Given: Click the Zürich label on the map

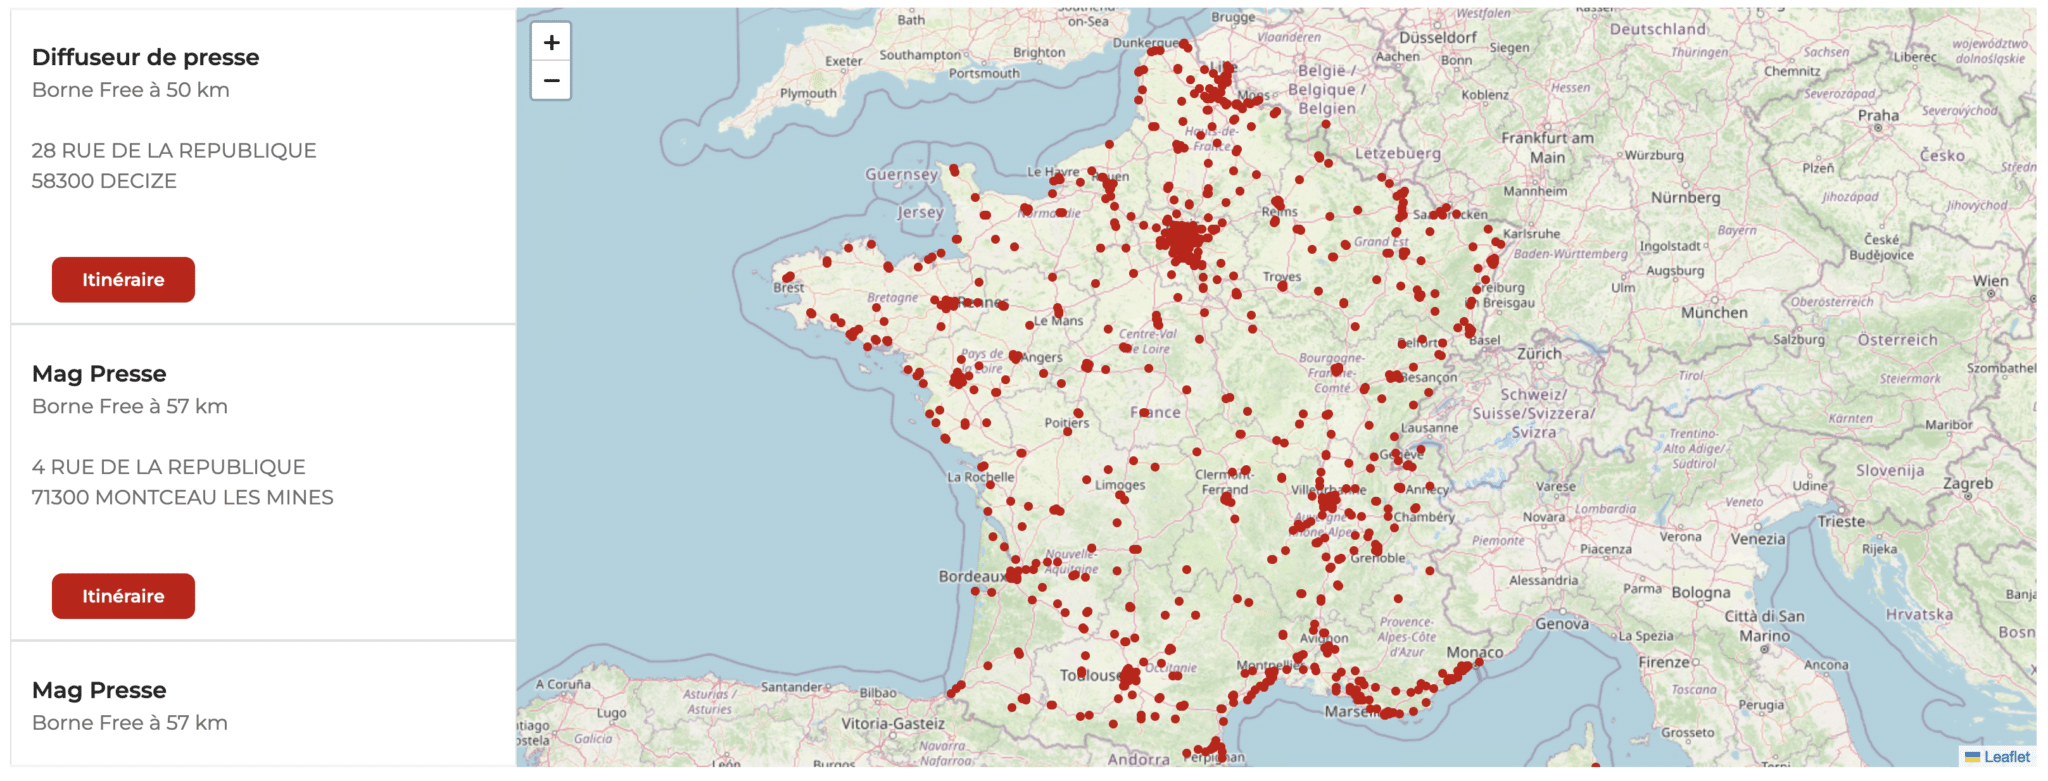Looking at the screenshot, I should pyautogui.click(x=1539, y=354).
